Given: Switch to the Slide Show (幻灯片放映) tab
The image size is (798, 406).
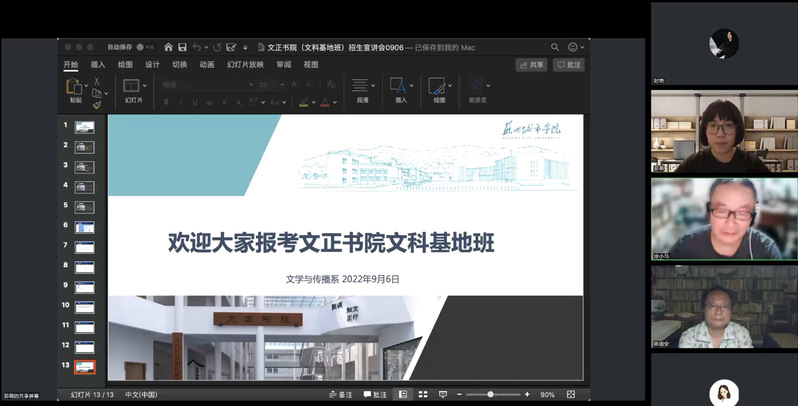Looking at the screenshot, I should (x=245, y=64).
